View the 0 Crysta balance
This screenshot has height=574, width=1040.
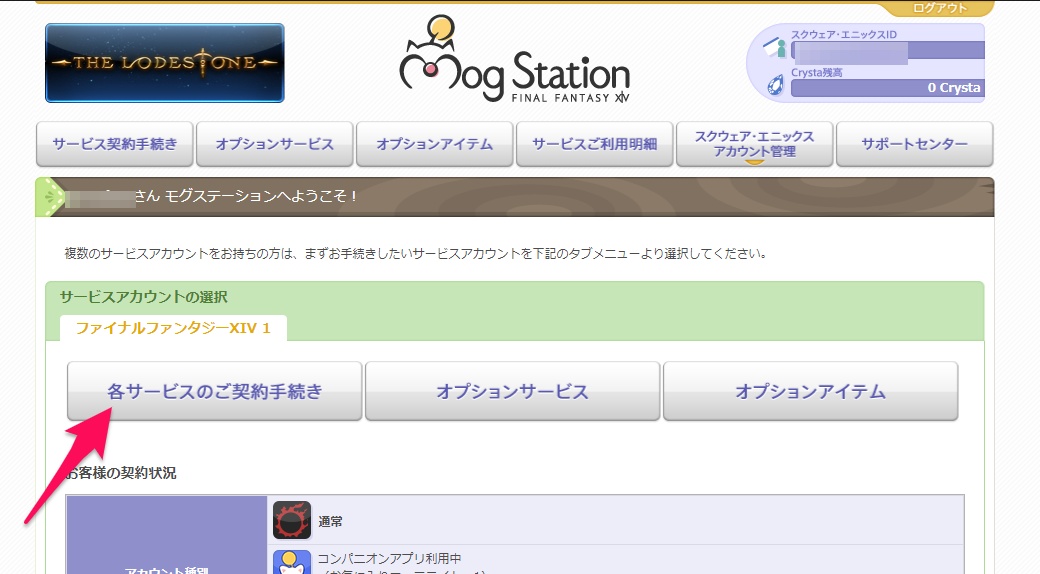(887, 88)
